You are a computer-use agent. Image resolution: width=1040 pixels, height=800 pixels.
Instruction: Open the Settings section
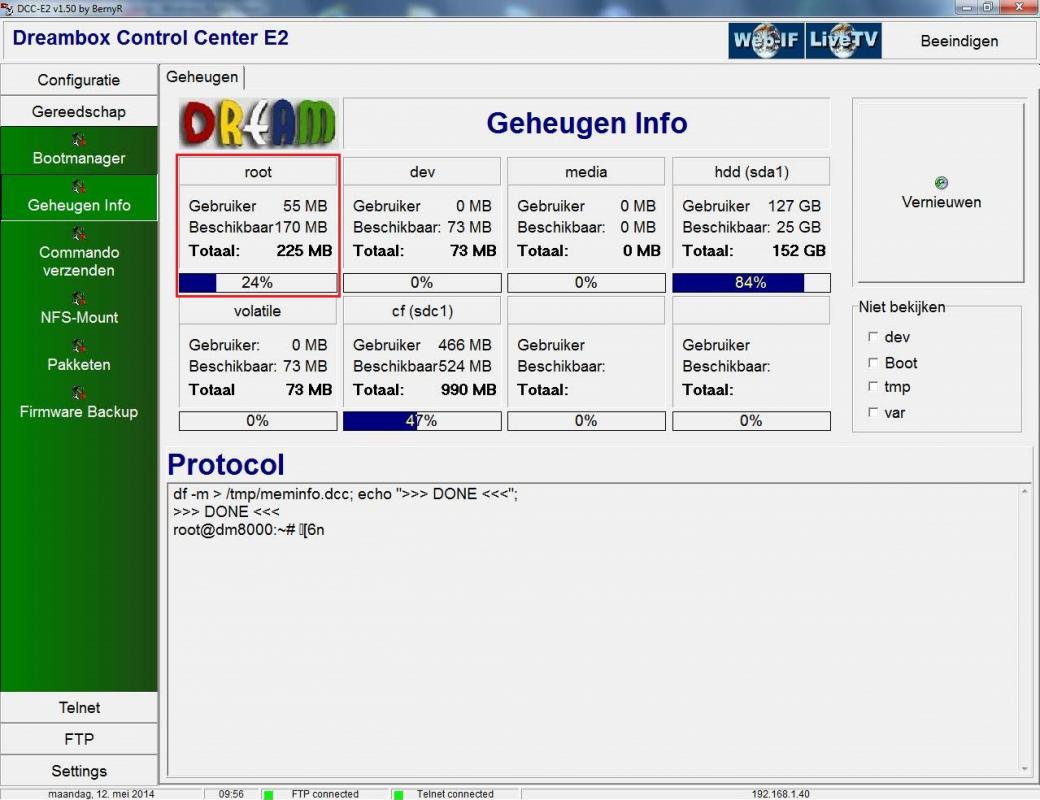(x=79, y=771)
